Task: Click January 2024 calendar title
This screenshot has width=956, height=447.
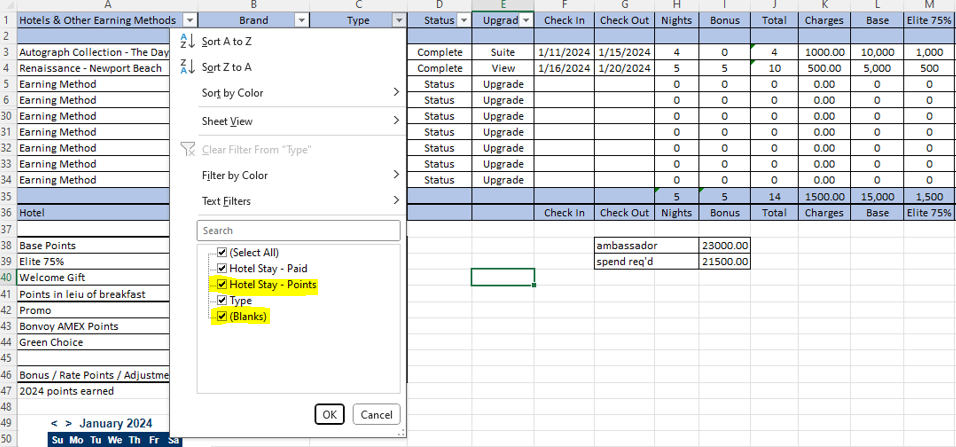Action: click(116, 423)
